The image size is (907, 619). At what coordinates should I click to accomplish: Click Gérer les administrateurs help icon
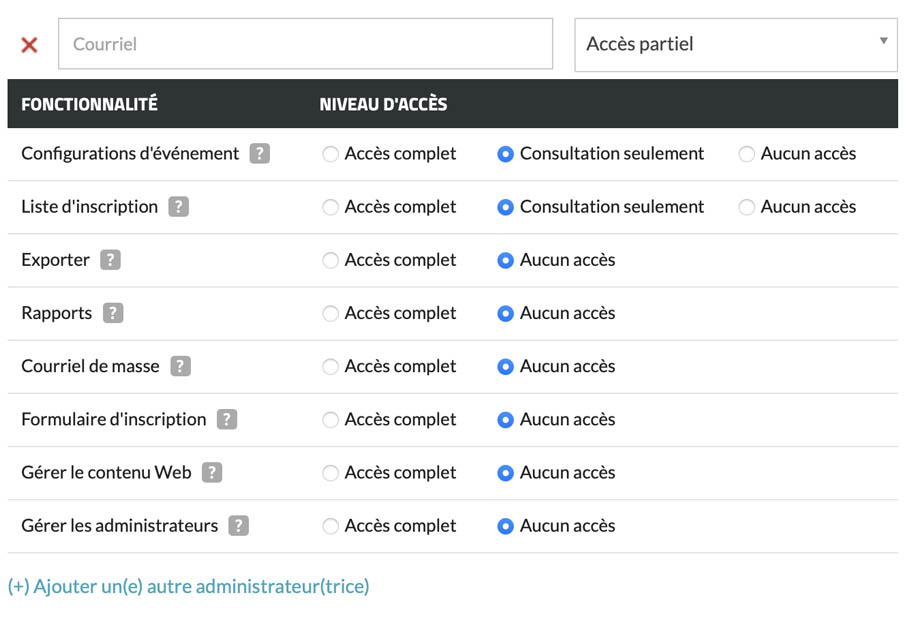click(238, 525)
